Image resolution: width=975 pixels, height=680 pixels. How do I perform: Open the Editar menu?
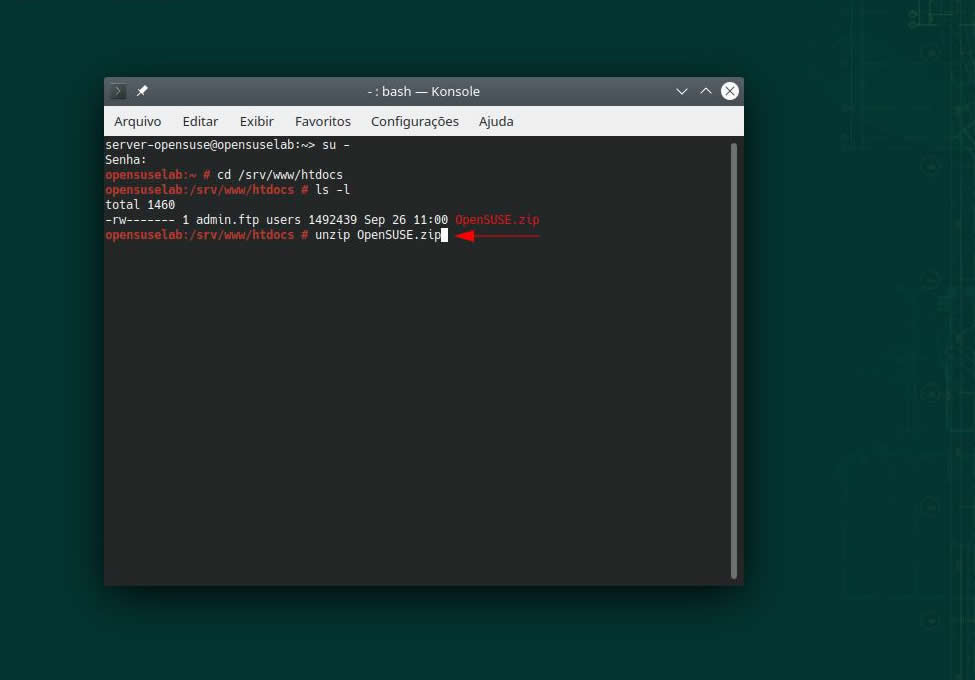200,121
